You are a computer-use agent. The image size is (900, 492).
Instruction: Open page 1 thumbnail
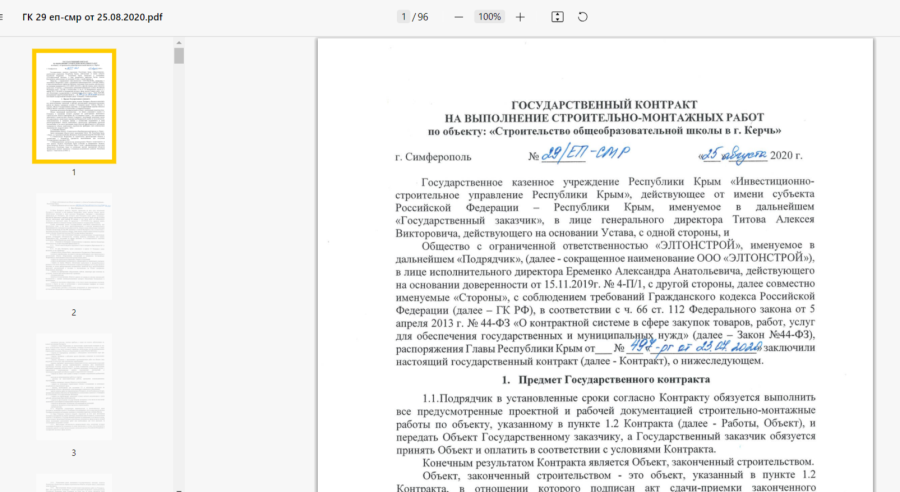[74, 106]
